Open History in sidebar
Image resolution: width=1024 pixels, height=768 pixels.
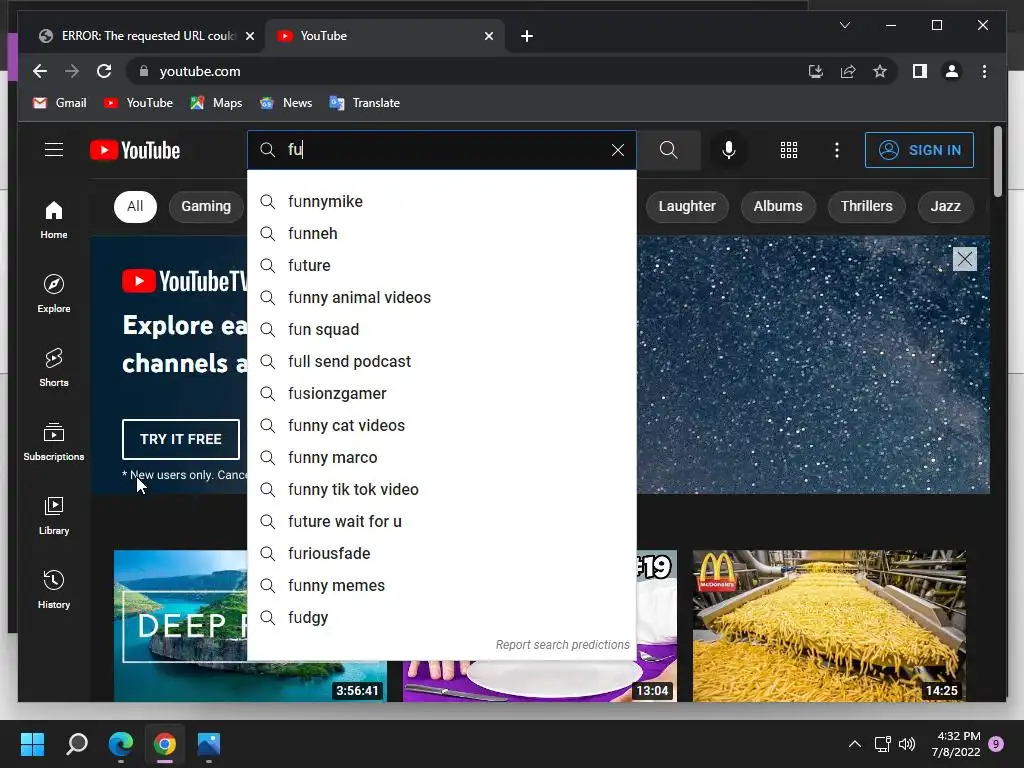pos(54,590)
